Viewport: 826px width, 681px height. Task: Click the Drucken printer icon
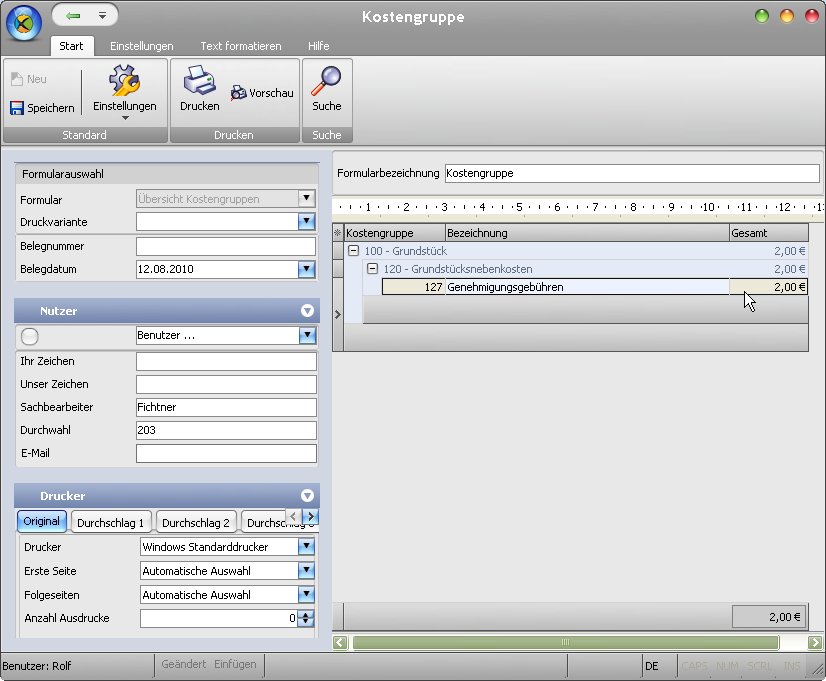[x=199, y=81]
